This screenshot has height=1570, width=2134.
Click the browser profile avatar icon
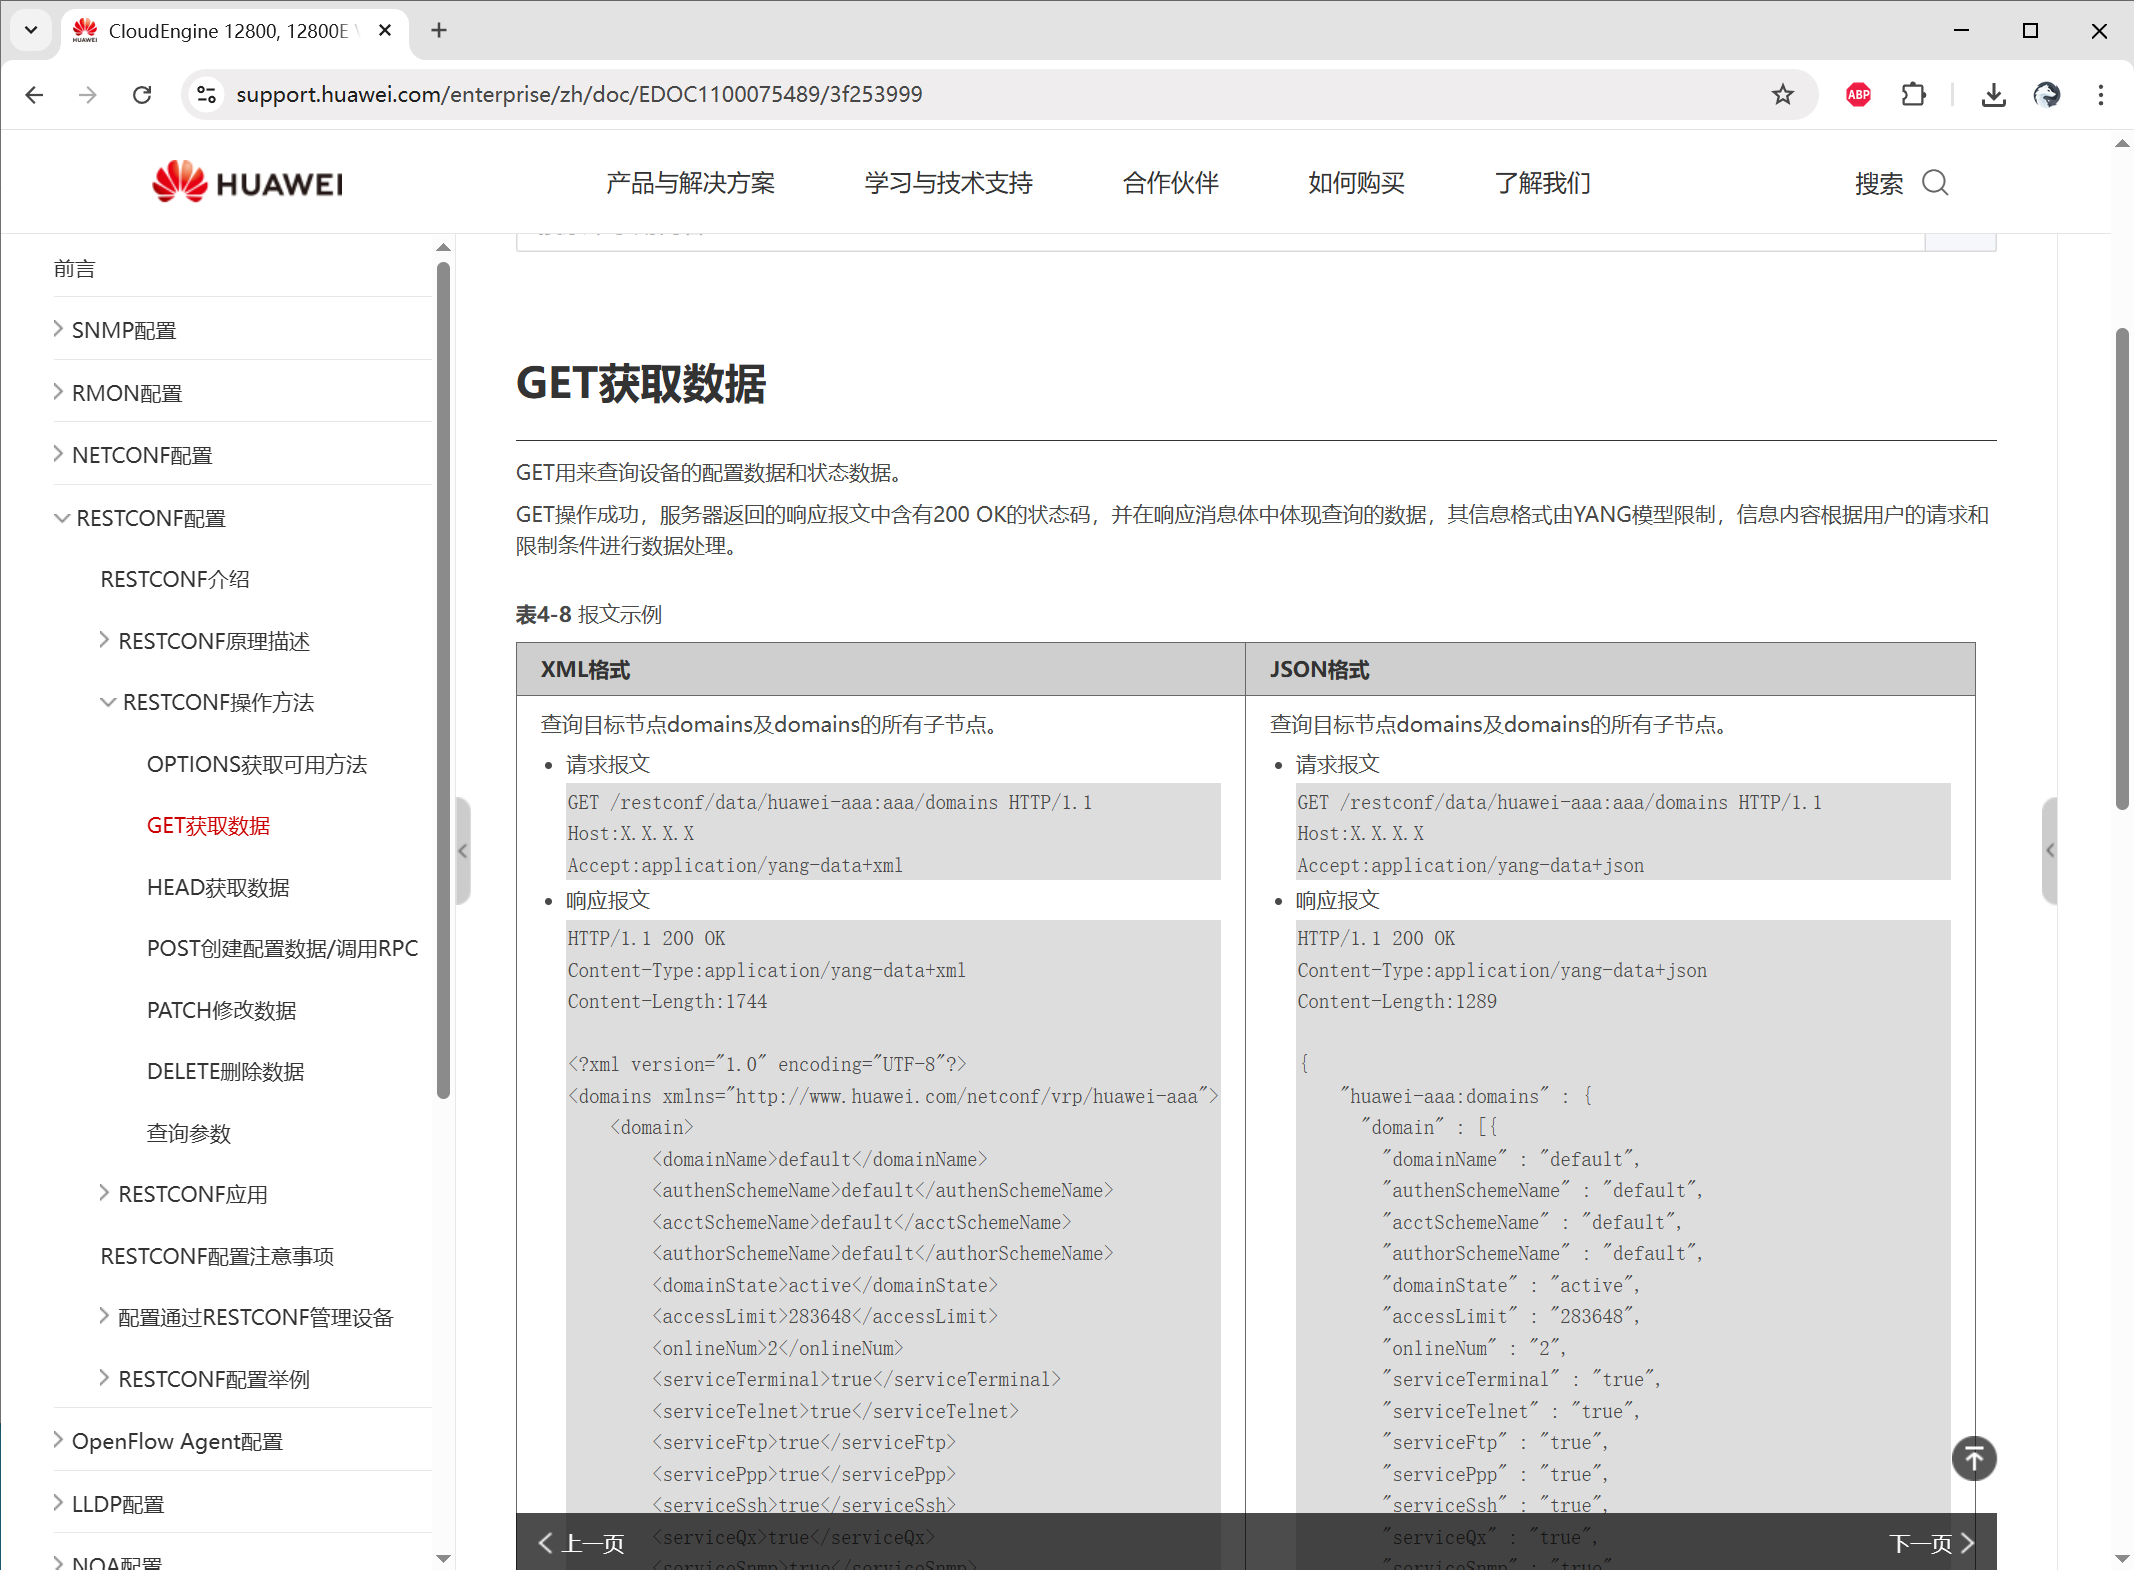coord(2047,94)
